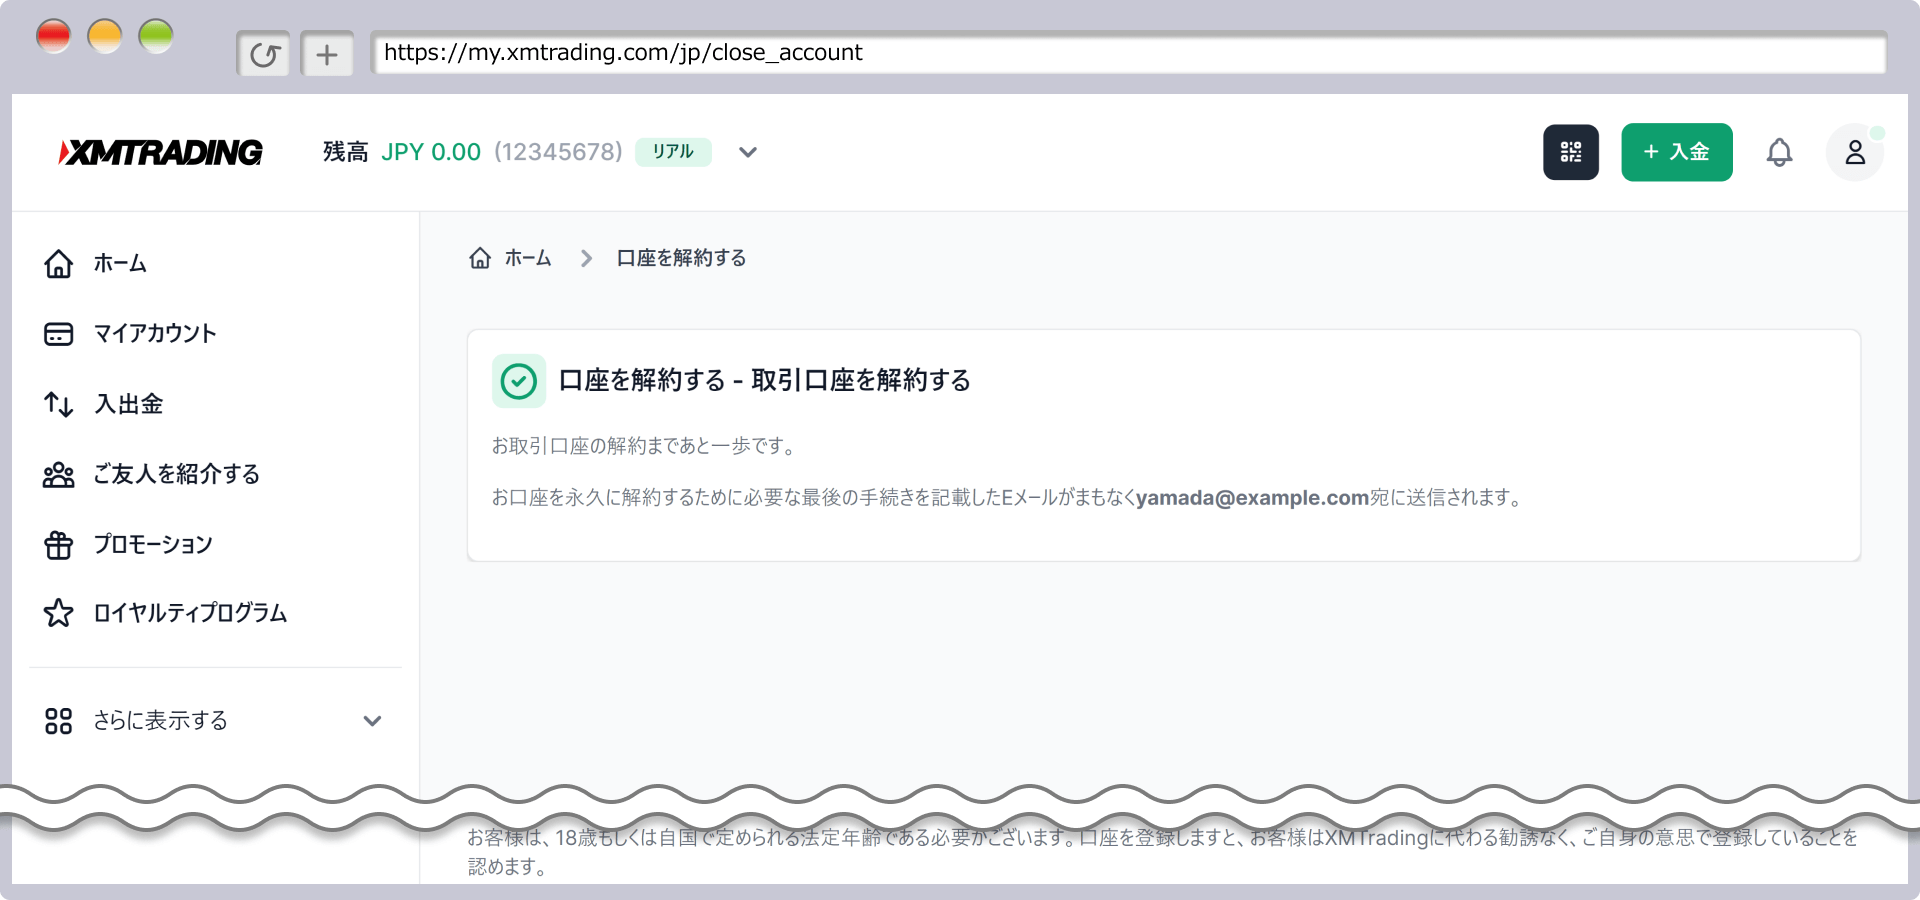Expand the account selector chevron
The image size is (1920, 900).
[x=748, y=152]
